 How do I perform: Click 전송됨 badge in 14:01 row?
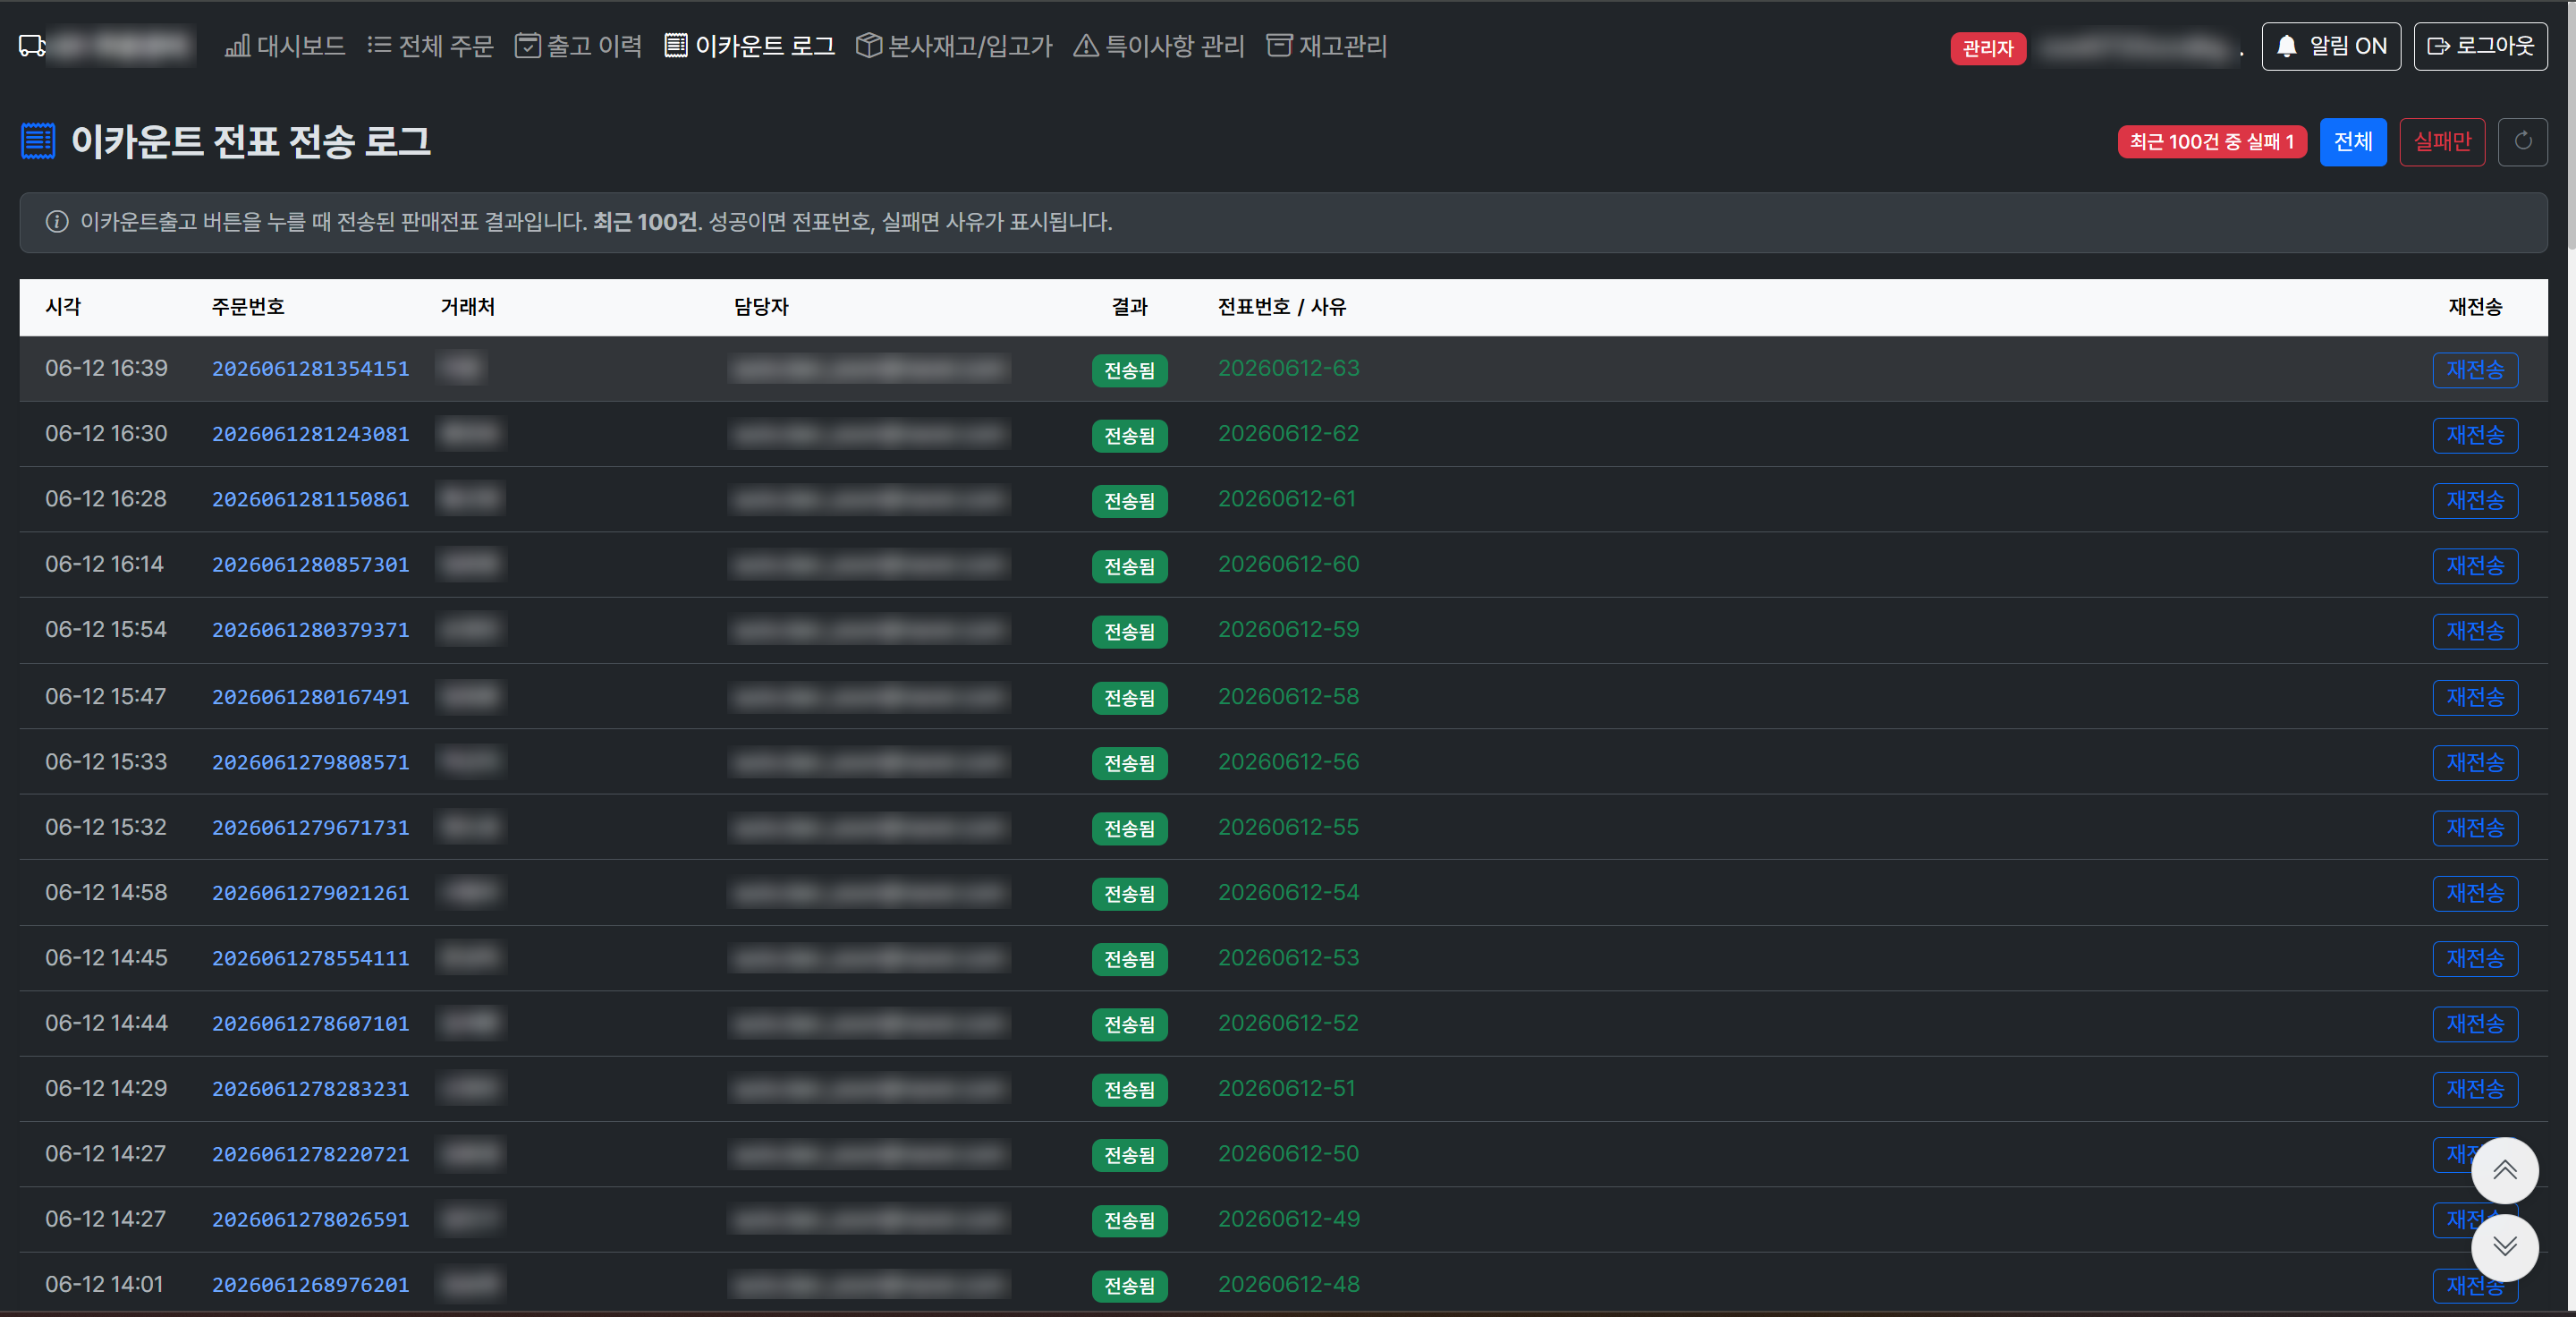point(1129,1286)
